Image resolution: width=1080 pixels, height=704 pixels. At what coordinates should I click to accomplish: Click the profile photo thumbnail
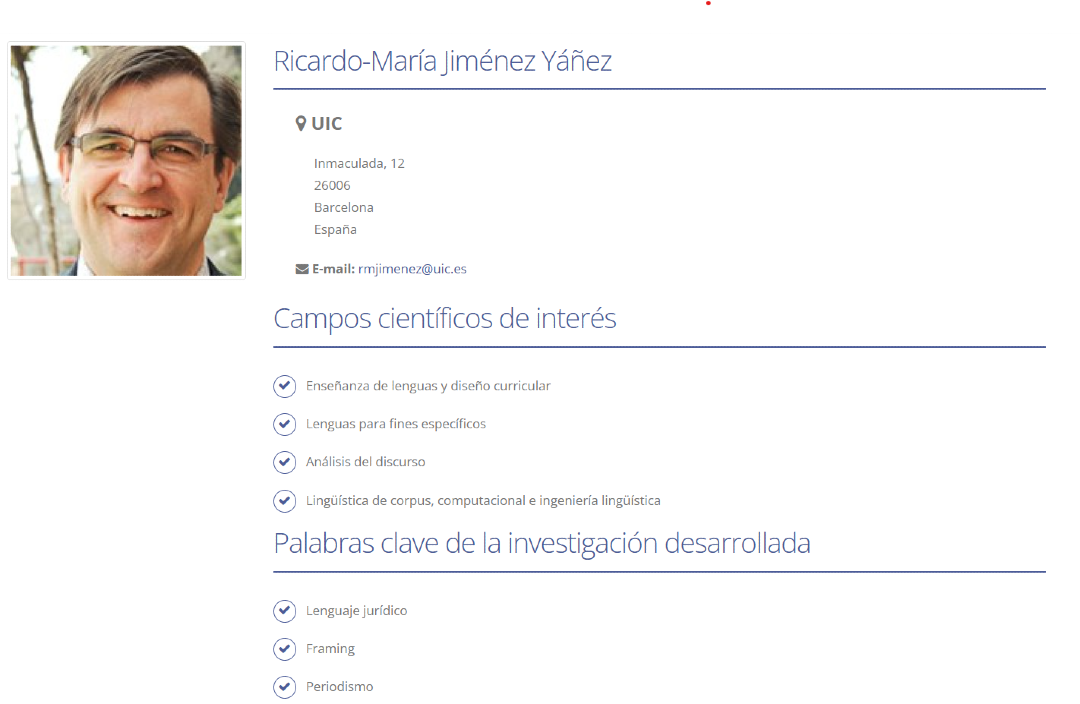click(x=126, y=160)
